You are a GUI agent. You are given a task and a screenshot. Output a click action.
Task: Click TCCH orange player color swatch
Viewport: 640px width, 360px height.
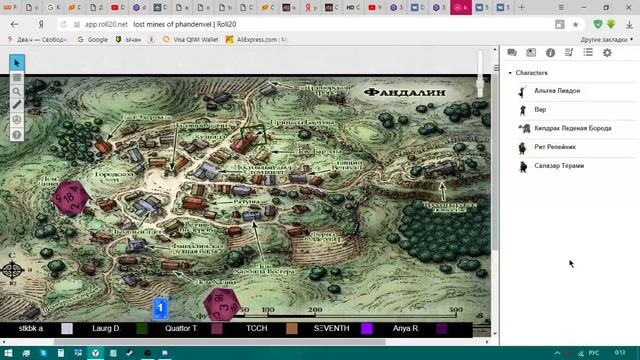point(292,329)
